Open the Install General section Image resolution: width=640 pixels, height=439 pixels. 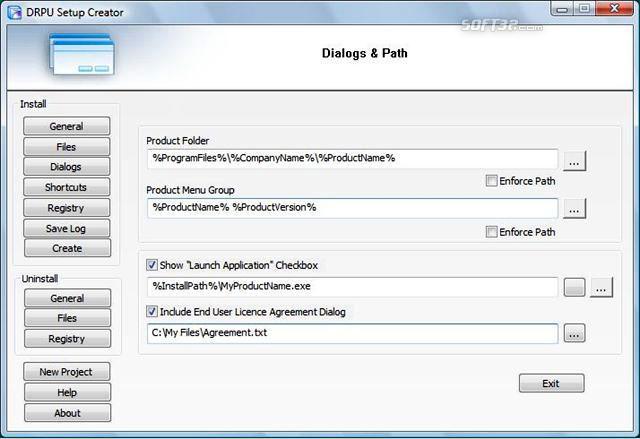(x=67, y=126)
